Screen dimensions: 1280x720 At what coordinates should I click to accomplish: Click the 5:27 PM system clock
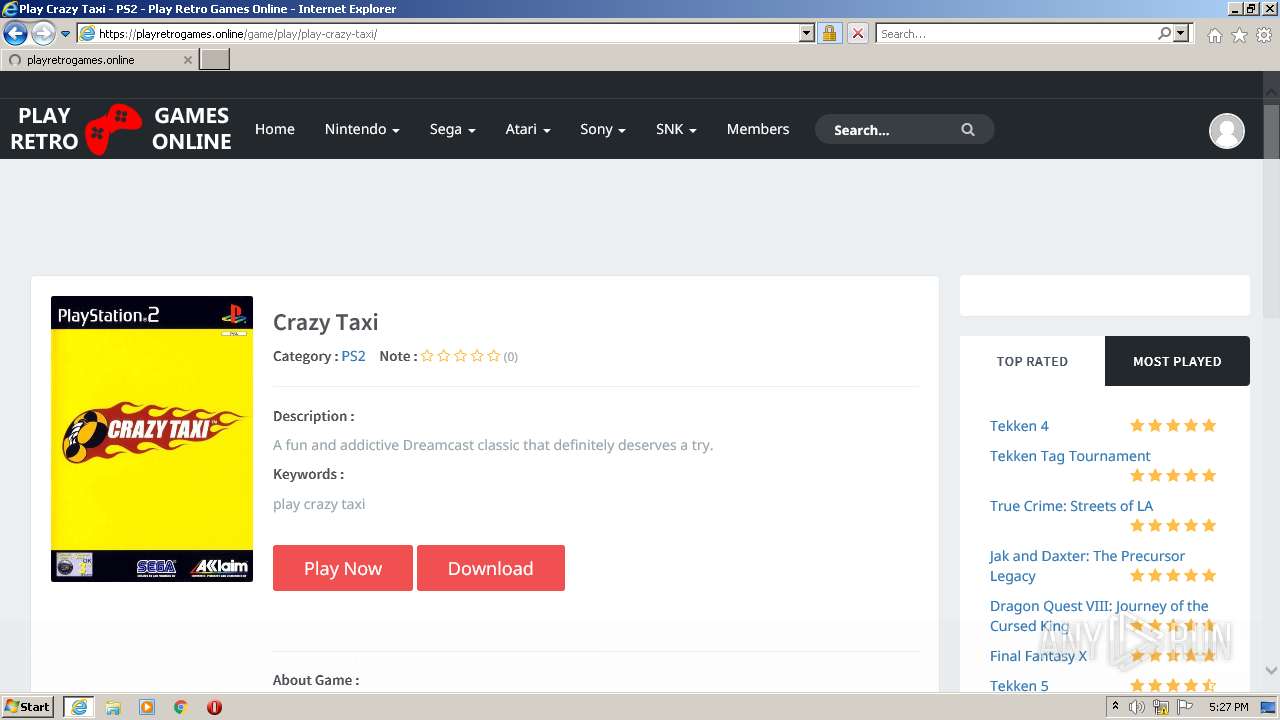pyautogui.click(x=1228, y=707)
